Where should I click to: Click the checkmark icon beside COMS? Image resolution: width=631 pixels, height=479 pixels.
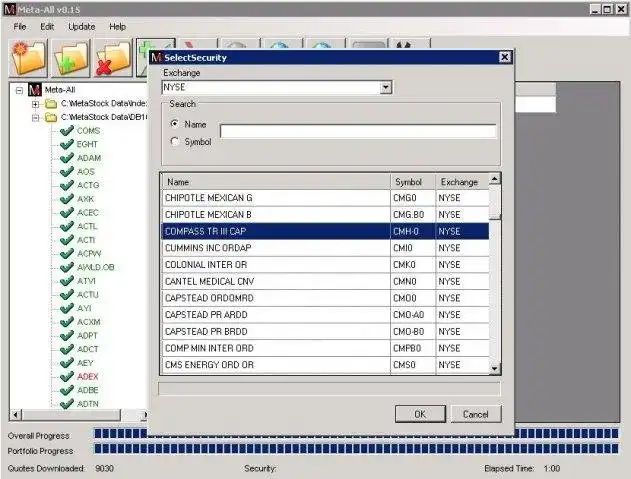(66, 130)
